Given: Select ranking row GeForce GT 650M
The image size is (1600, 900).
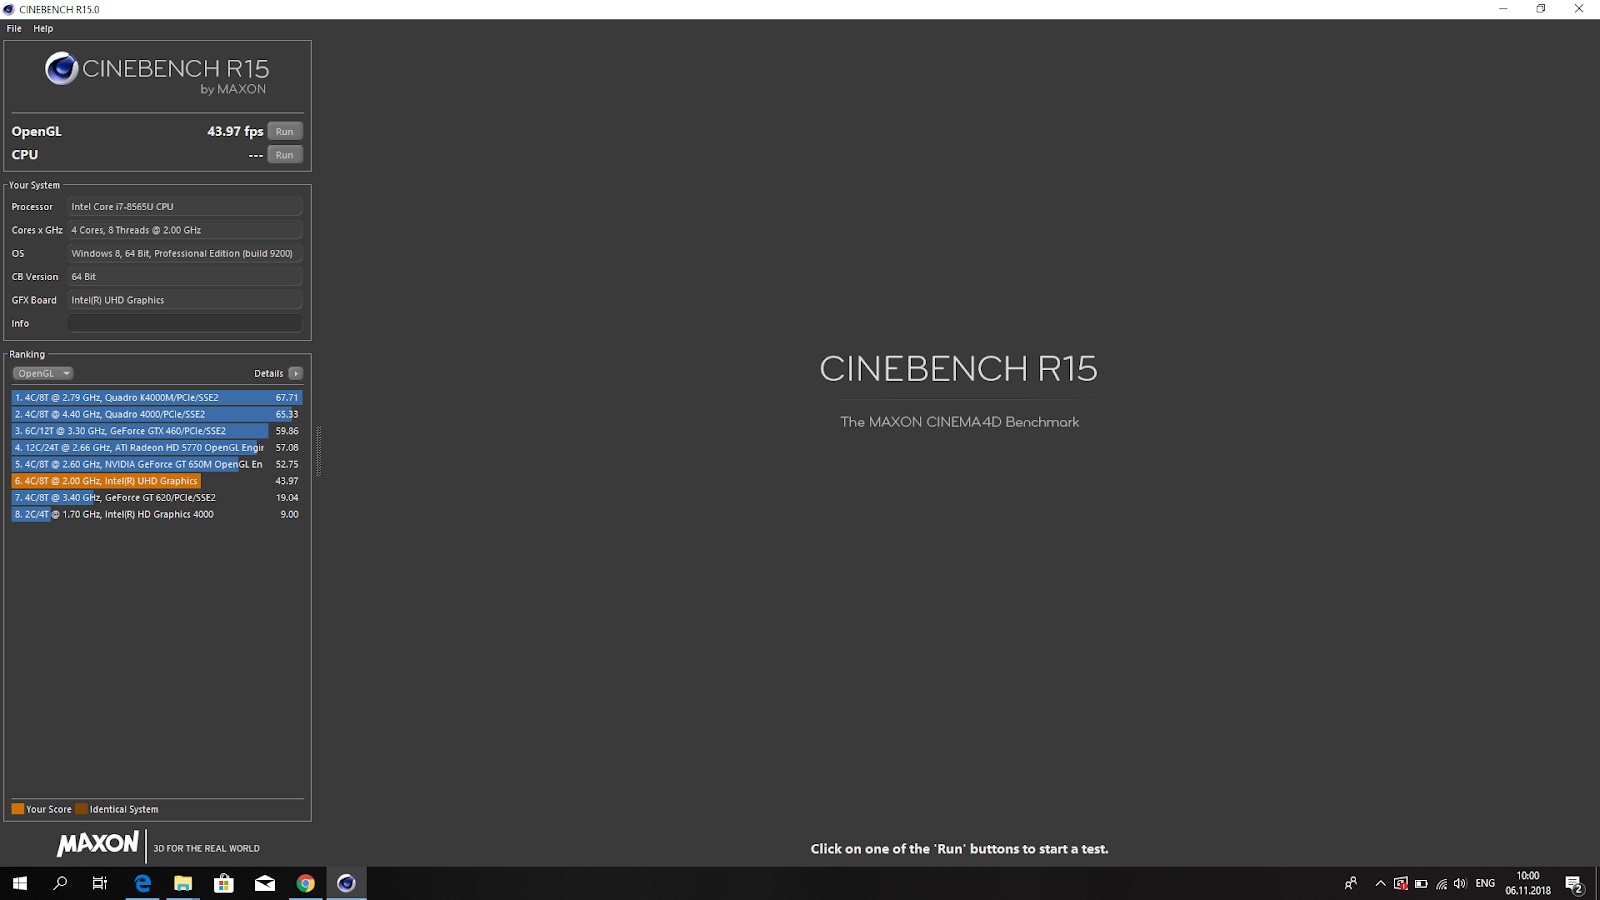Looking at the screenshot, I should pyautogui.click(x=157, y=464).
